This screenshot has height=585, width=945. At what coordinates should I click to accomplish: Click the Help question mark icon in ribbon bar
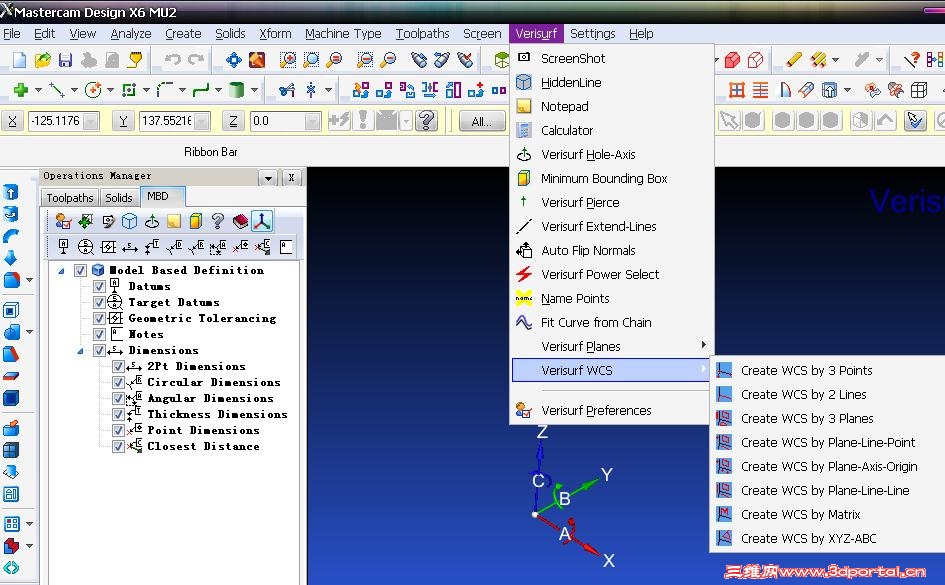click(426, 121)
